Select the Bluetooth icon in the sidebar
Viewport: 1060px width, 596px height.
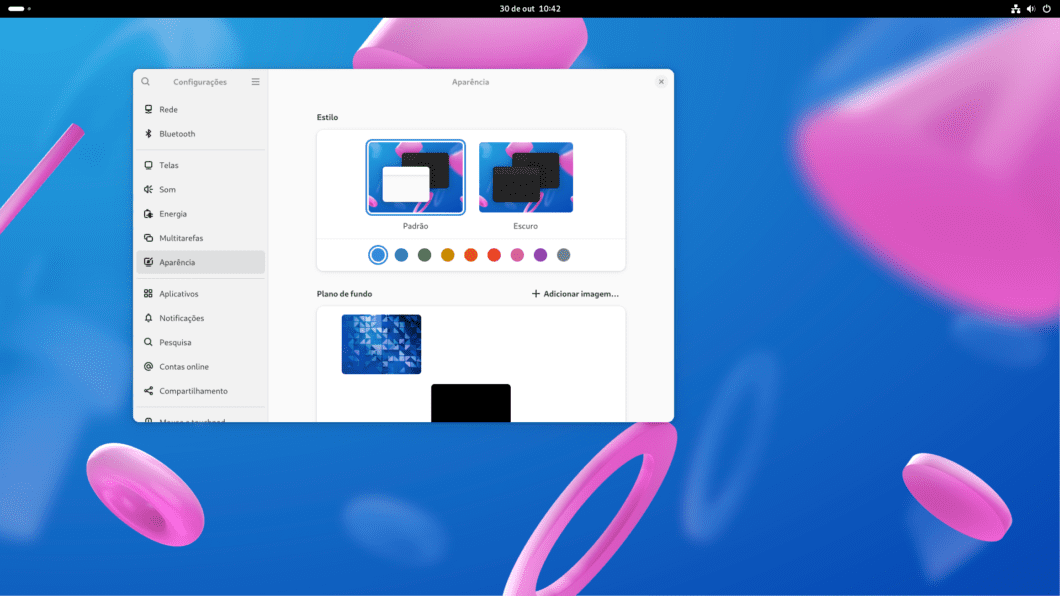[148, 133]
